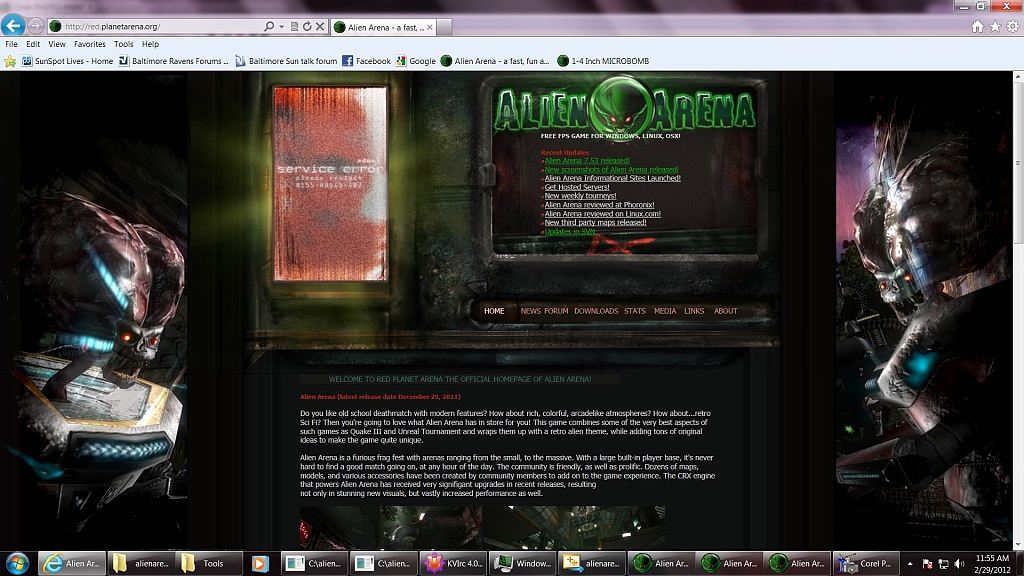Open the taskbar clock showing 11:55 AM
Viewport: 1024px width, 576px height.
[992, 564]
